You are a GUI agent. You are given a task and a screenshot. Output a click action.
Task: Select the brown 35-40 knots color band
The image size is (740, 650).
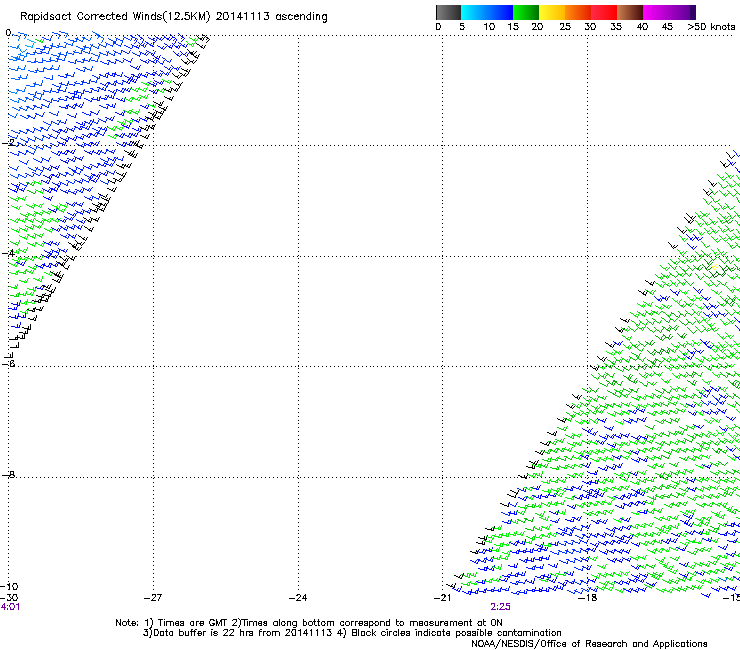click(x=630, y=12)
